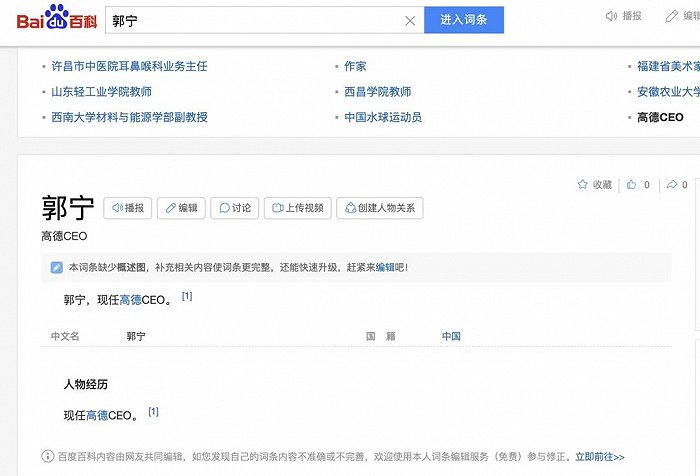Click the pencil edit icon in header
The height and width of the screenshot is (476, 700).
pyautogui.click(x=671, y=16)
